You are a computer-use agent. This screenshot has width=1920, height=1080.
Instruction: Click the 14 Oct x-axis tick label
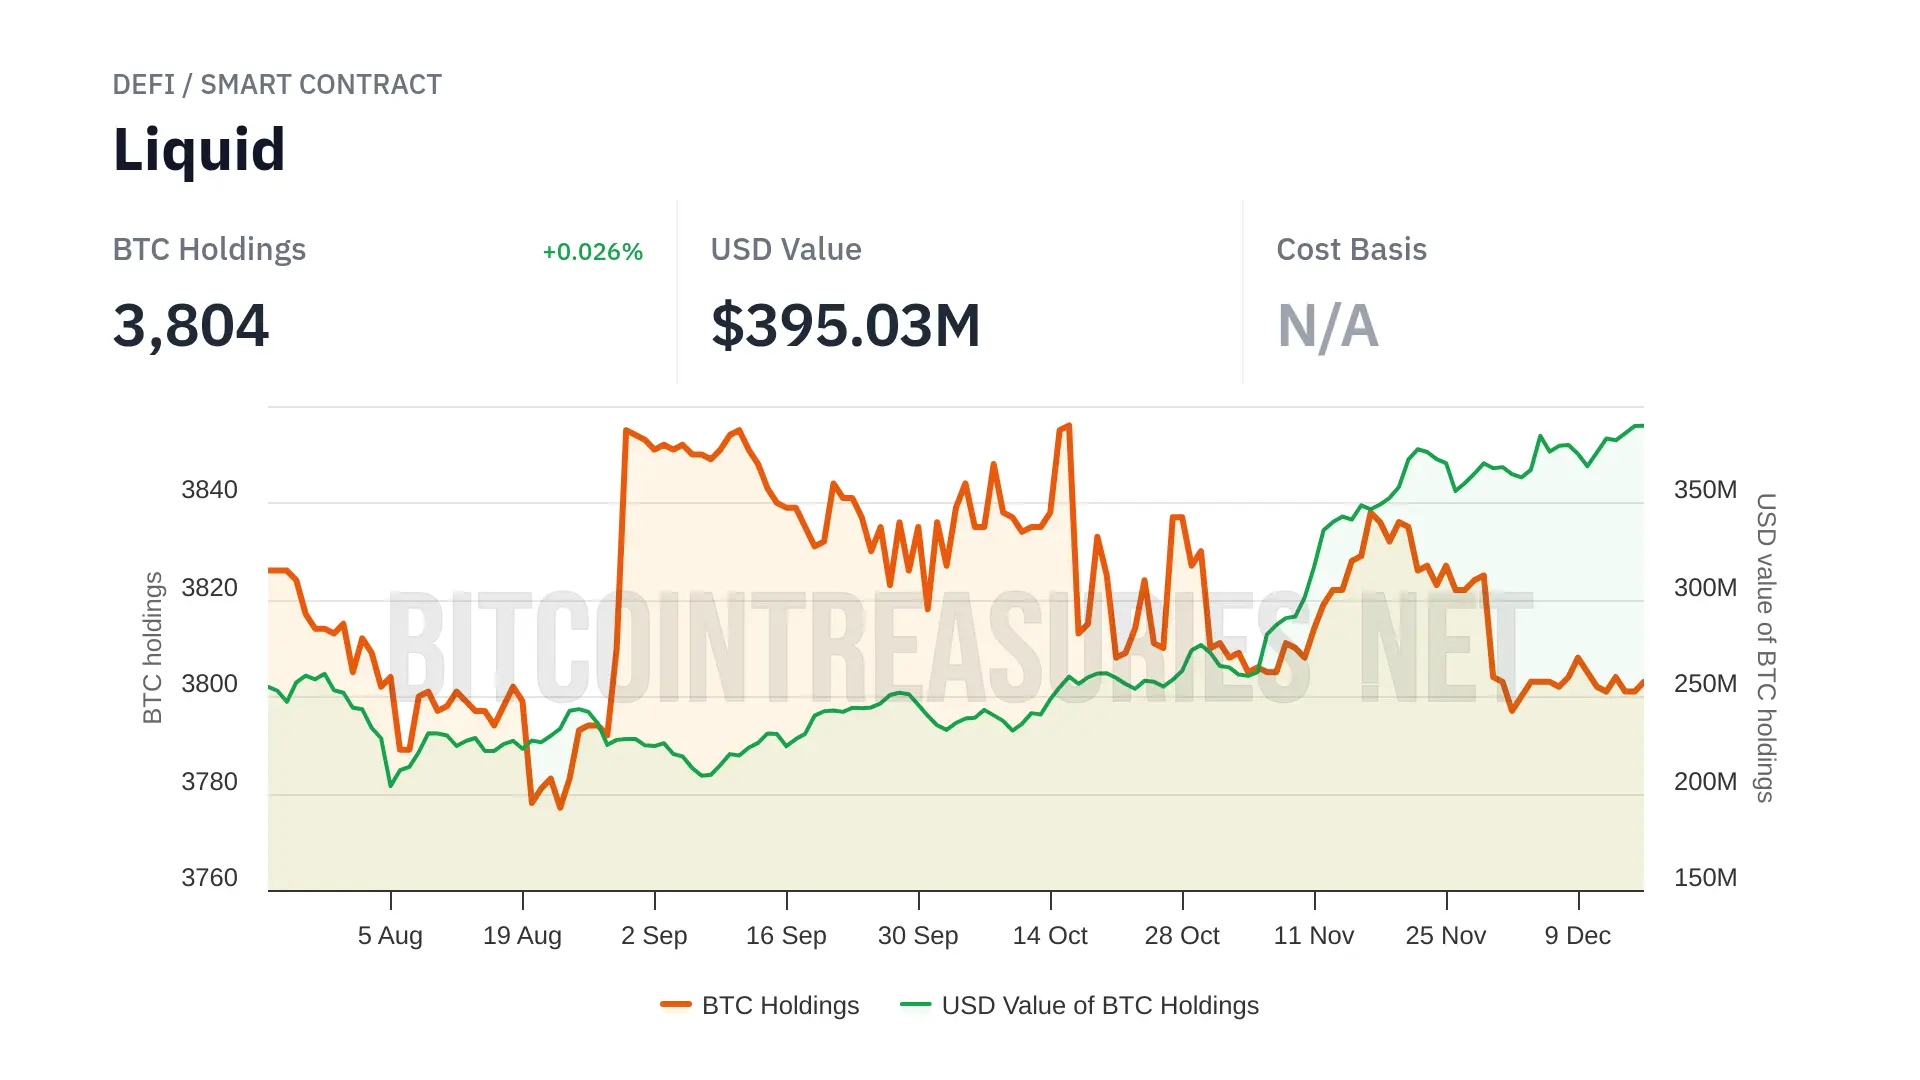tap(1050, 936)
